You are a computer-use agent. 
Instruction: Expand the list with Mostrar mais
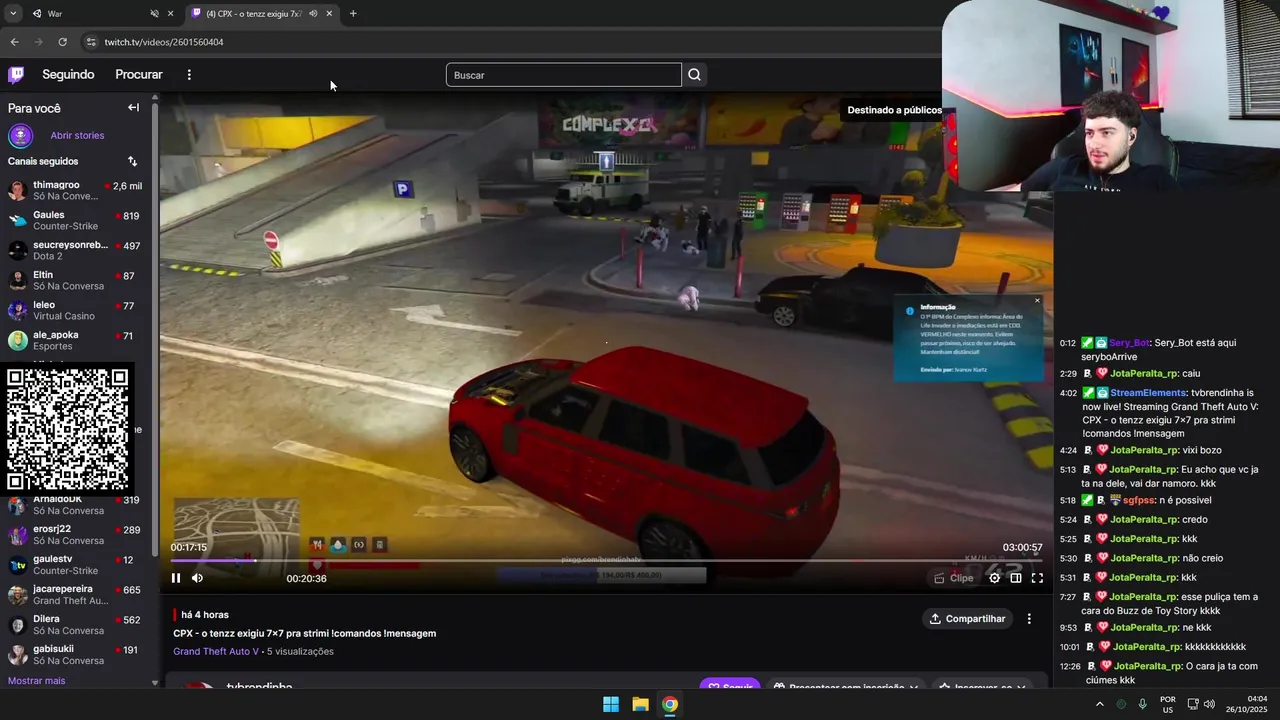pyautogui.click(x=37, y=681)
